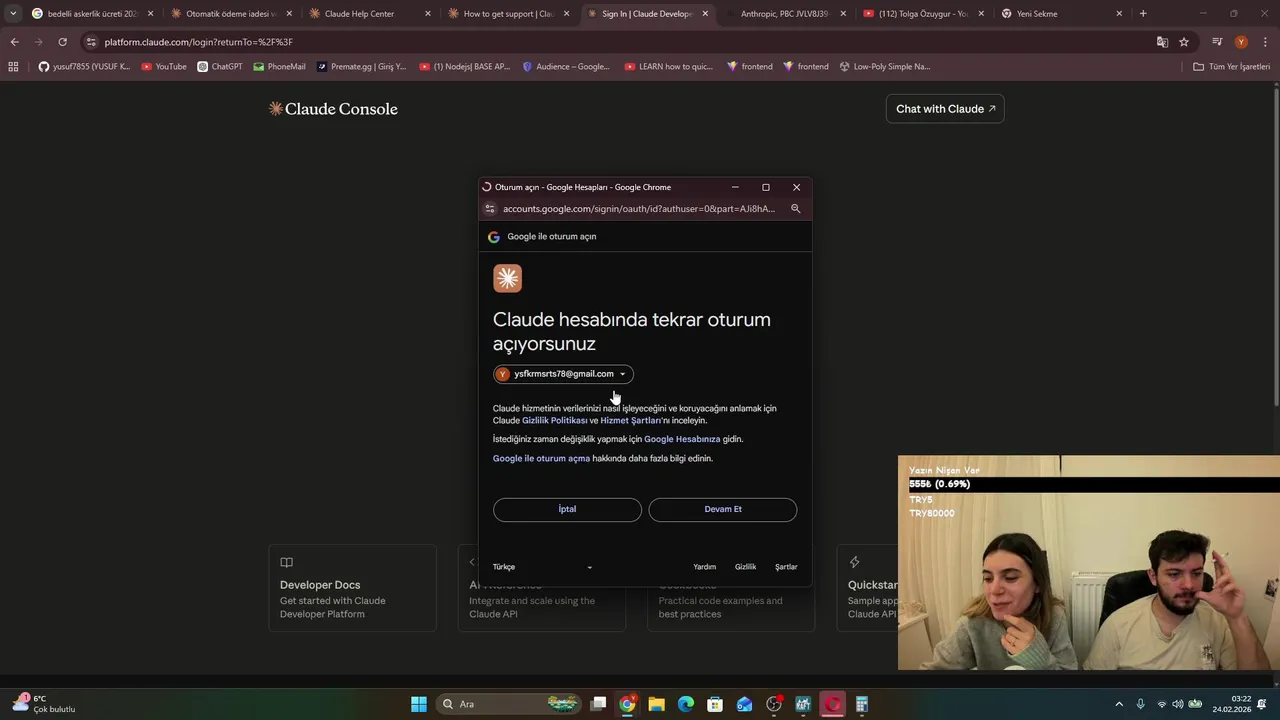
Task: Open Tüm Yer İşaretleri bookmarks folder
Action: tap(1232, 67)
